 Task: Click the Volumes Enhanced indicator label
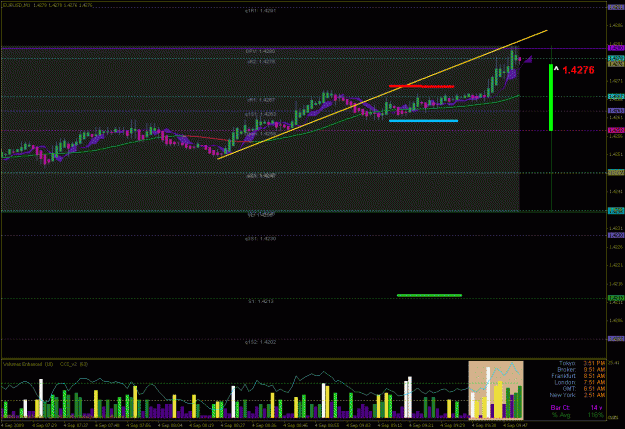pos(28,364)
